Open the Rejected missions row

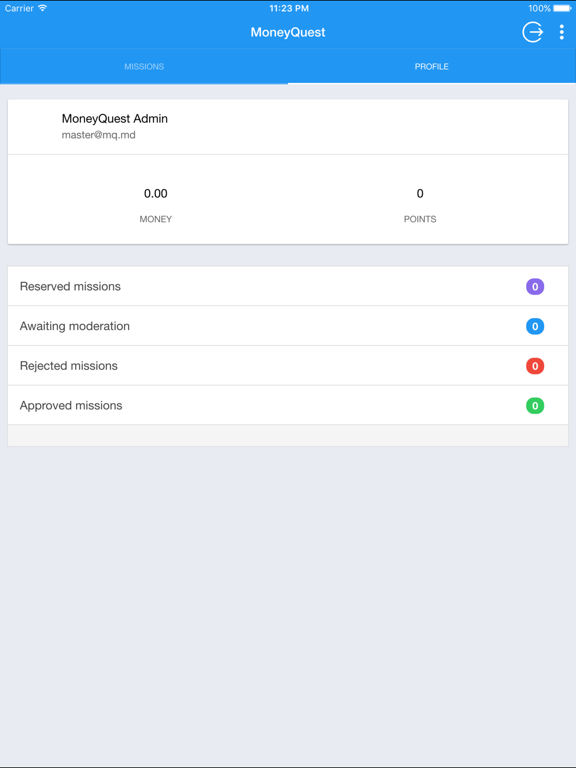pos(288,366)
